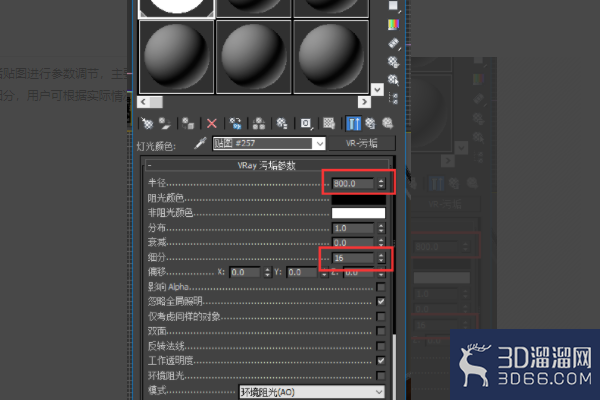
Task: Click the 细分 spinner arrows
Action: click(x=381, y=258)
